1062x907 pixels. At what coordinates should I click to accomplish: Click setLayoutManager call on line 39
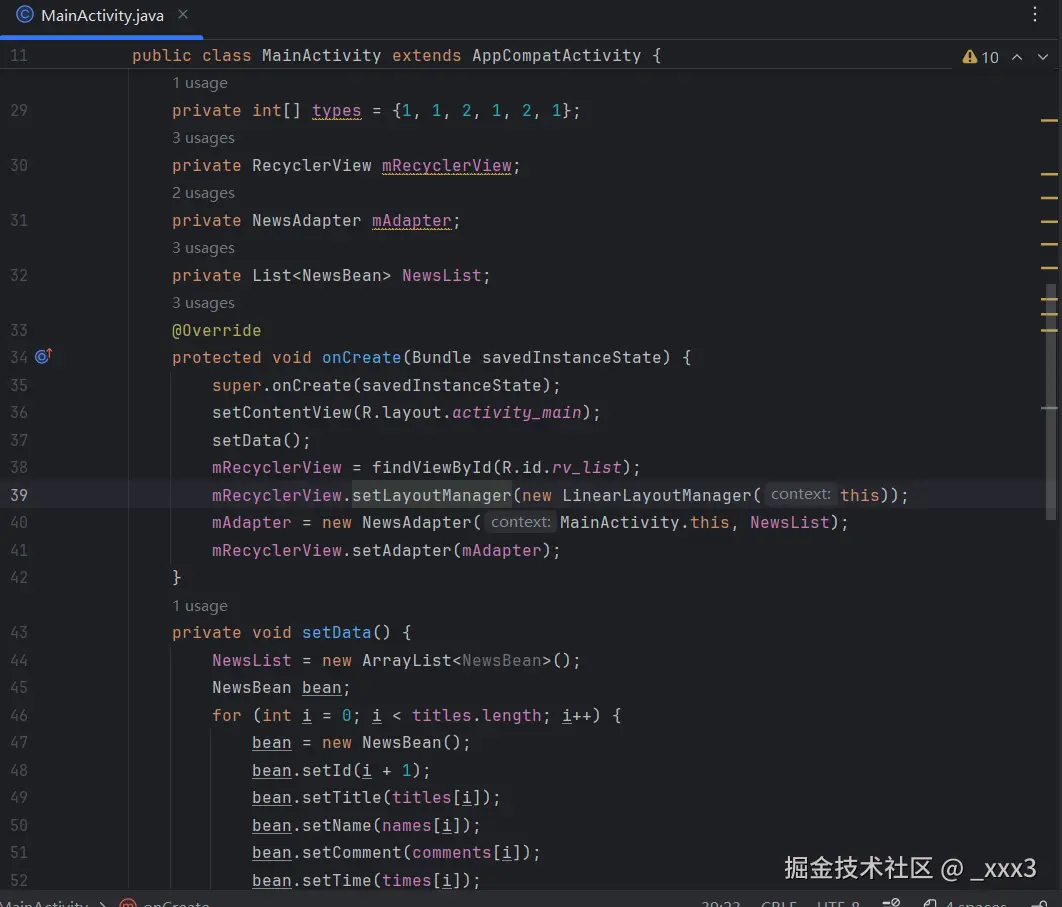(x=431, y=495)
